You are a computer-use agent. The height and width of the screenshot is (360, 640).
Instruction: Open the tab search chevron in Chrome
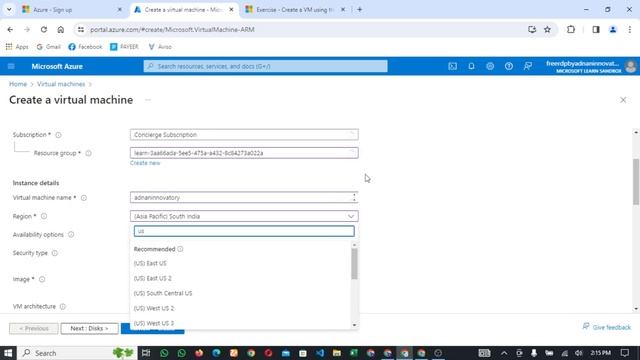(x=9, y=9)
